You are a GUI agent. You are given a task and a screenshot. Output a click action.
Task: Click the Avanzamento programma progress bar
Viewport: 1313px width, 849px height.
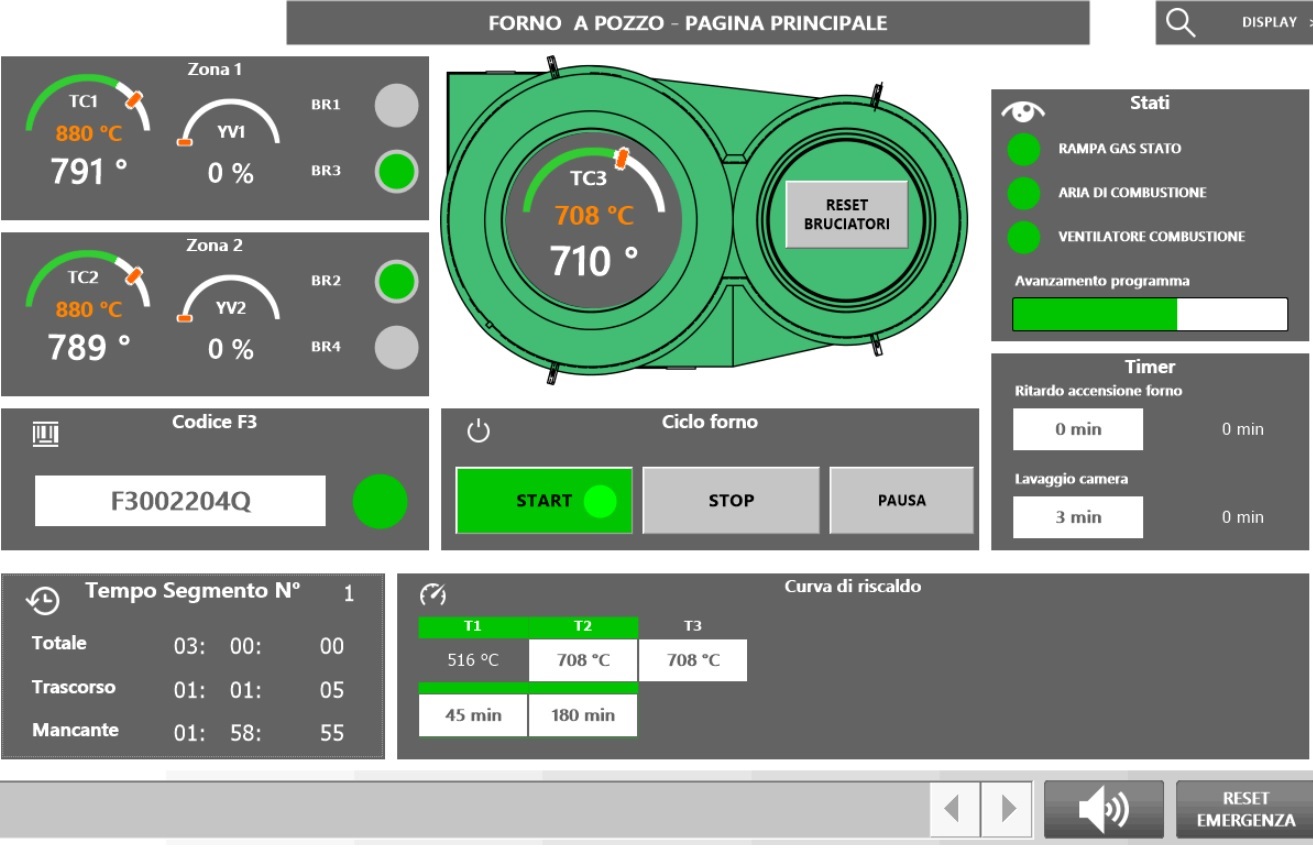coord(1150,314)
